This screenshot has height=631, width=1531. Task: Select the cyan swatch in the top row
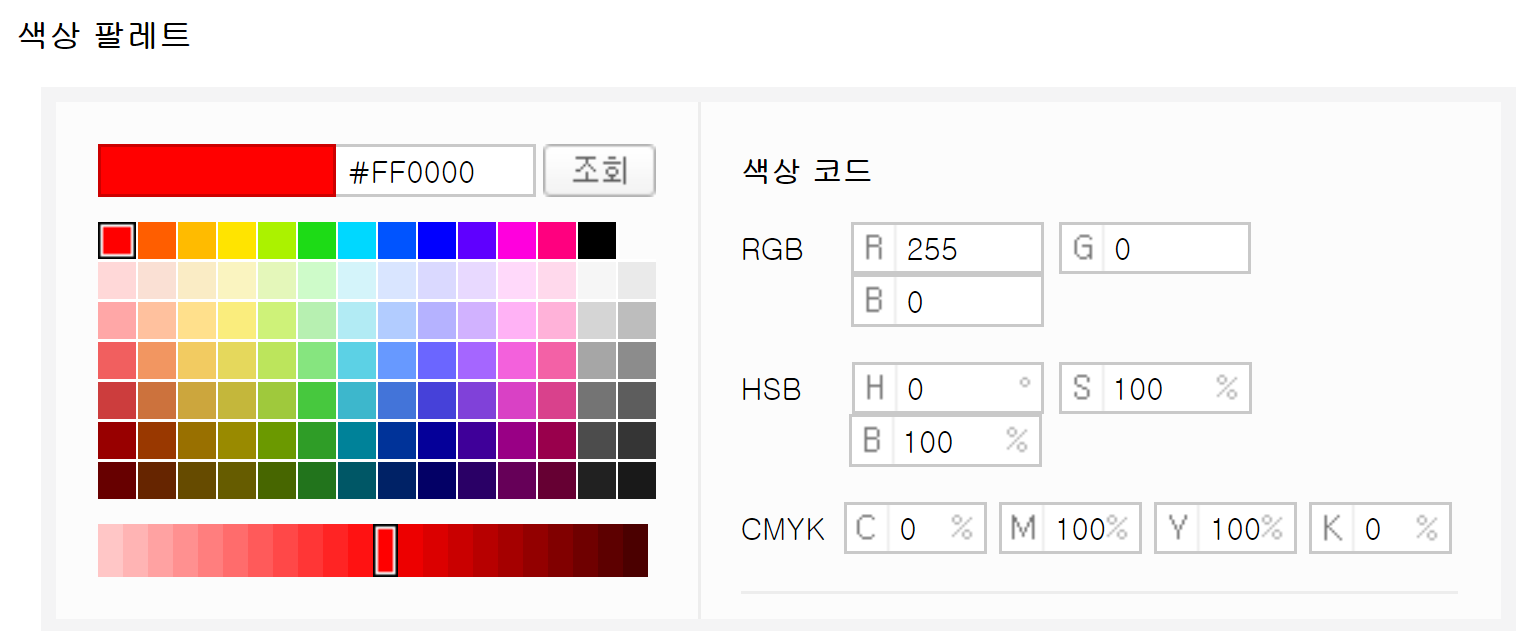[357, 241]
